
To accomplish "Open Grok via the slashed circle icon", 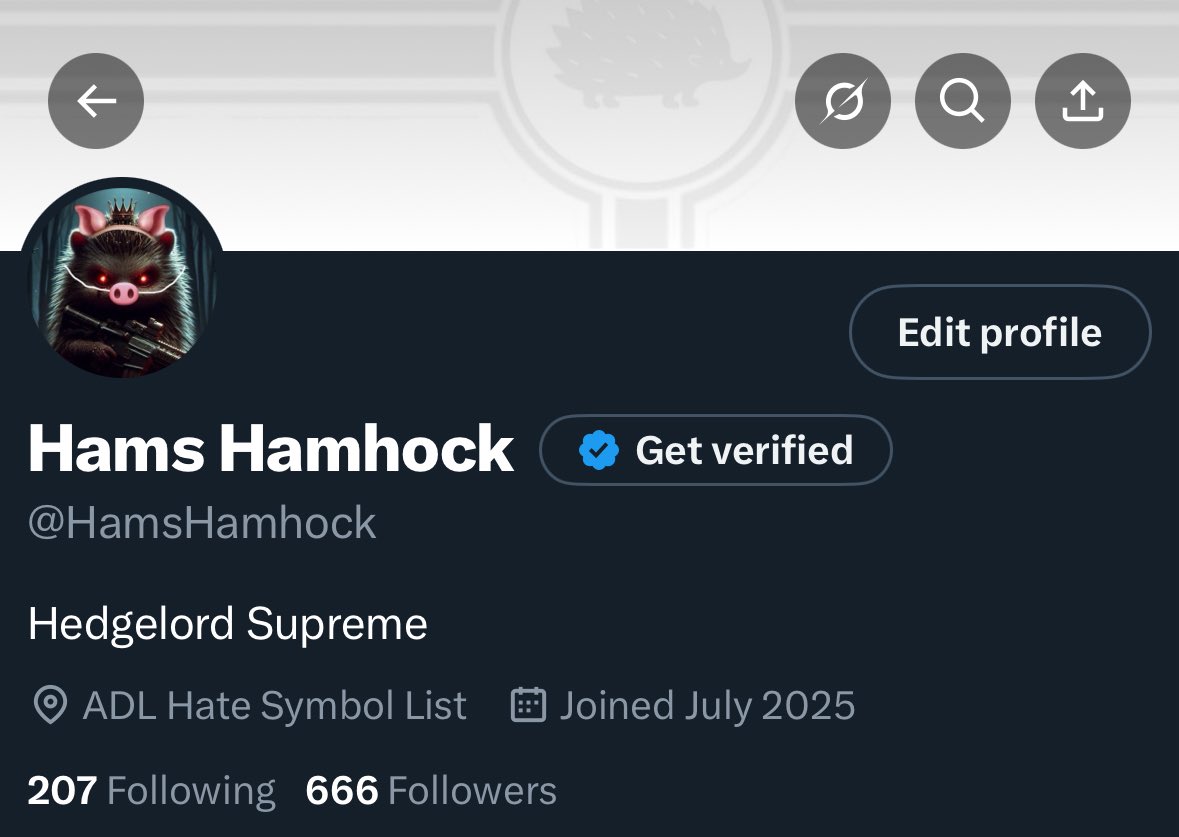I will pos(843,101).
